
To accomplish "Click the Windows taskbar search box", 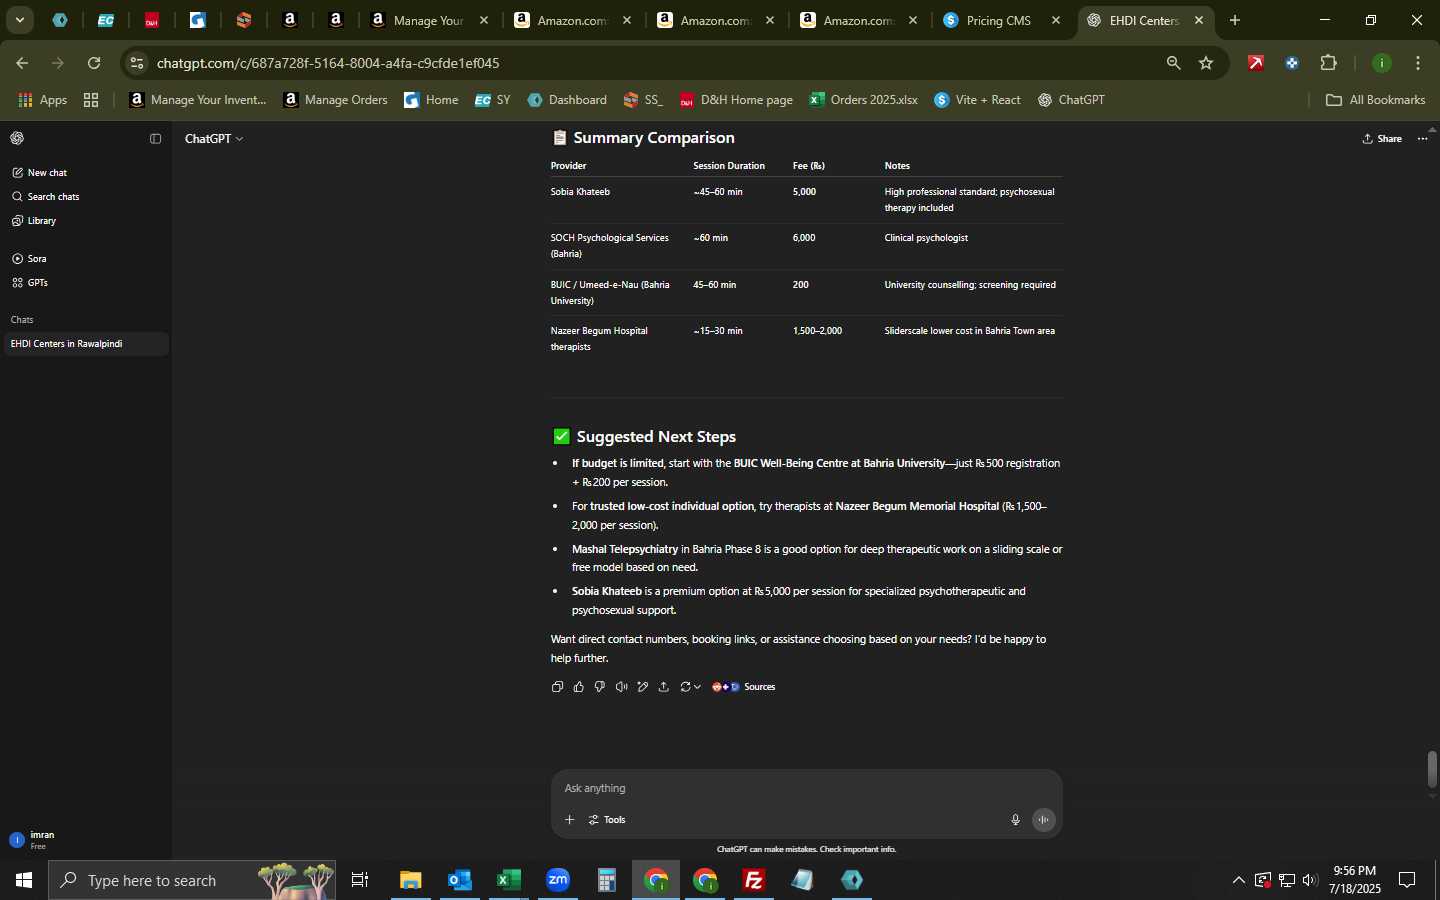I will [192, 880].
